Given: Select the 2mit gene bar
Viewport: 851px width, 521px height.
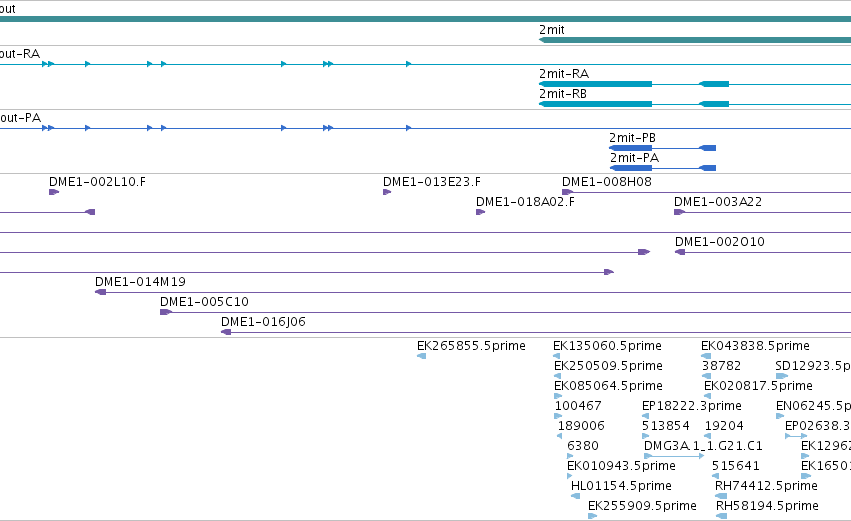Looking at the screenshot, I should pos(695,40).
